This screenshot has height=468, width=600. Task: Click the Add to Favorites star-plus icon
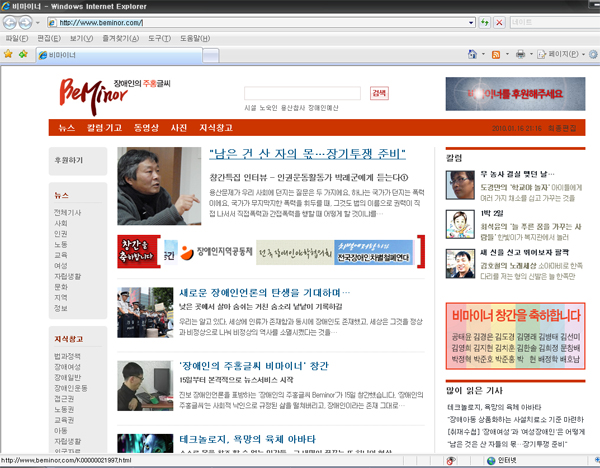[23, 54]
